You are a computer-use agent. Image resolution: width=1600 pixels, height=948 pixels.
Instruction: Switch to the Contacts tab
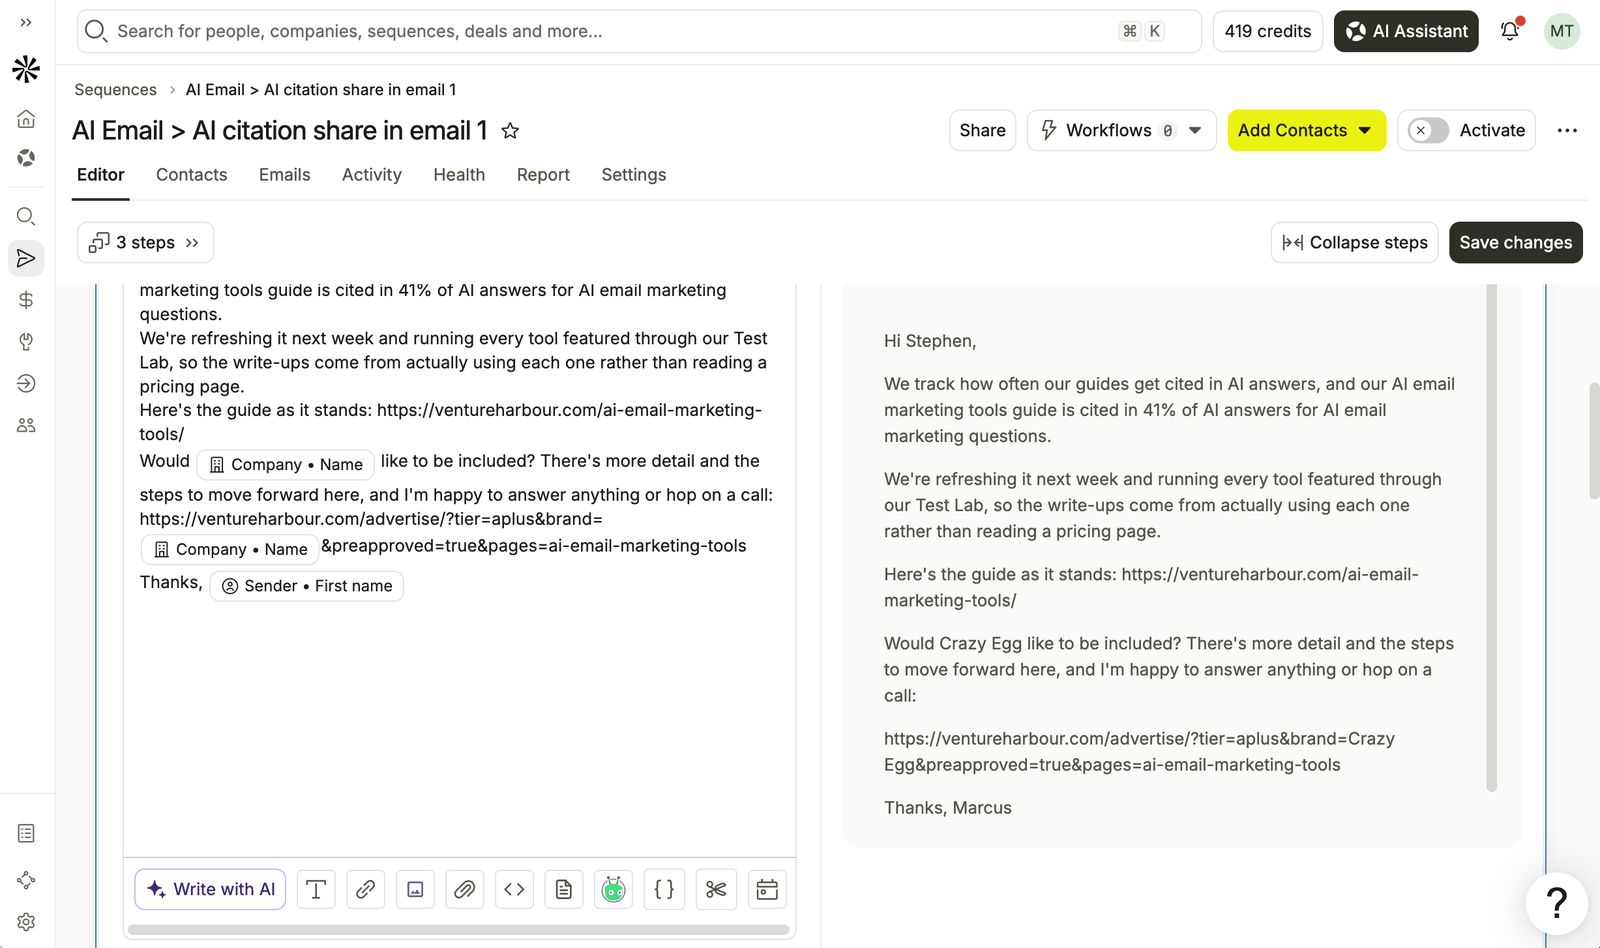pos(192,175)
